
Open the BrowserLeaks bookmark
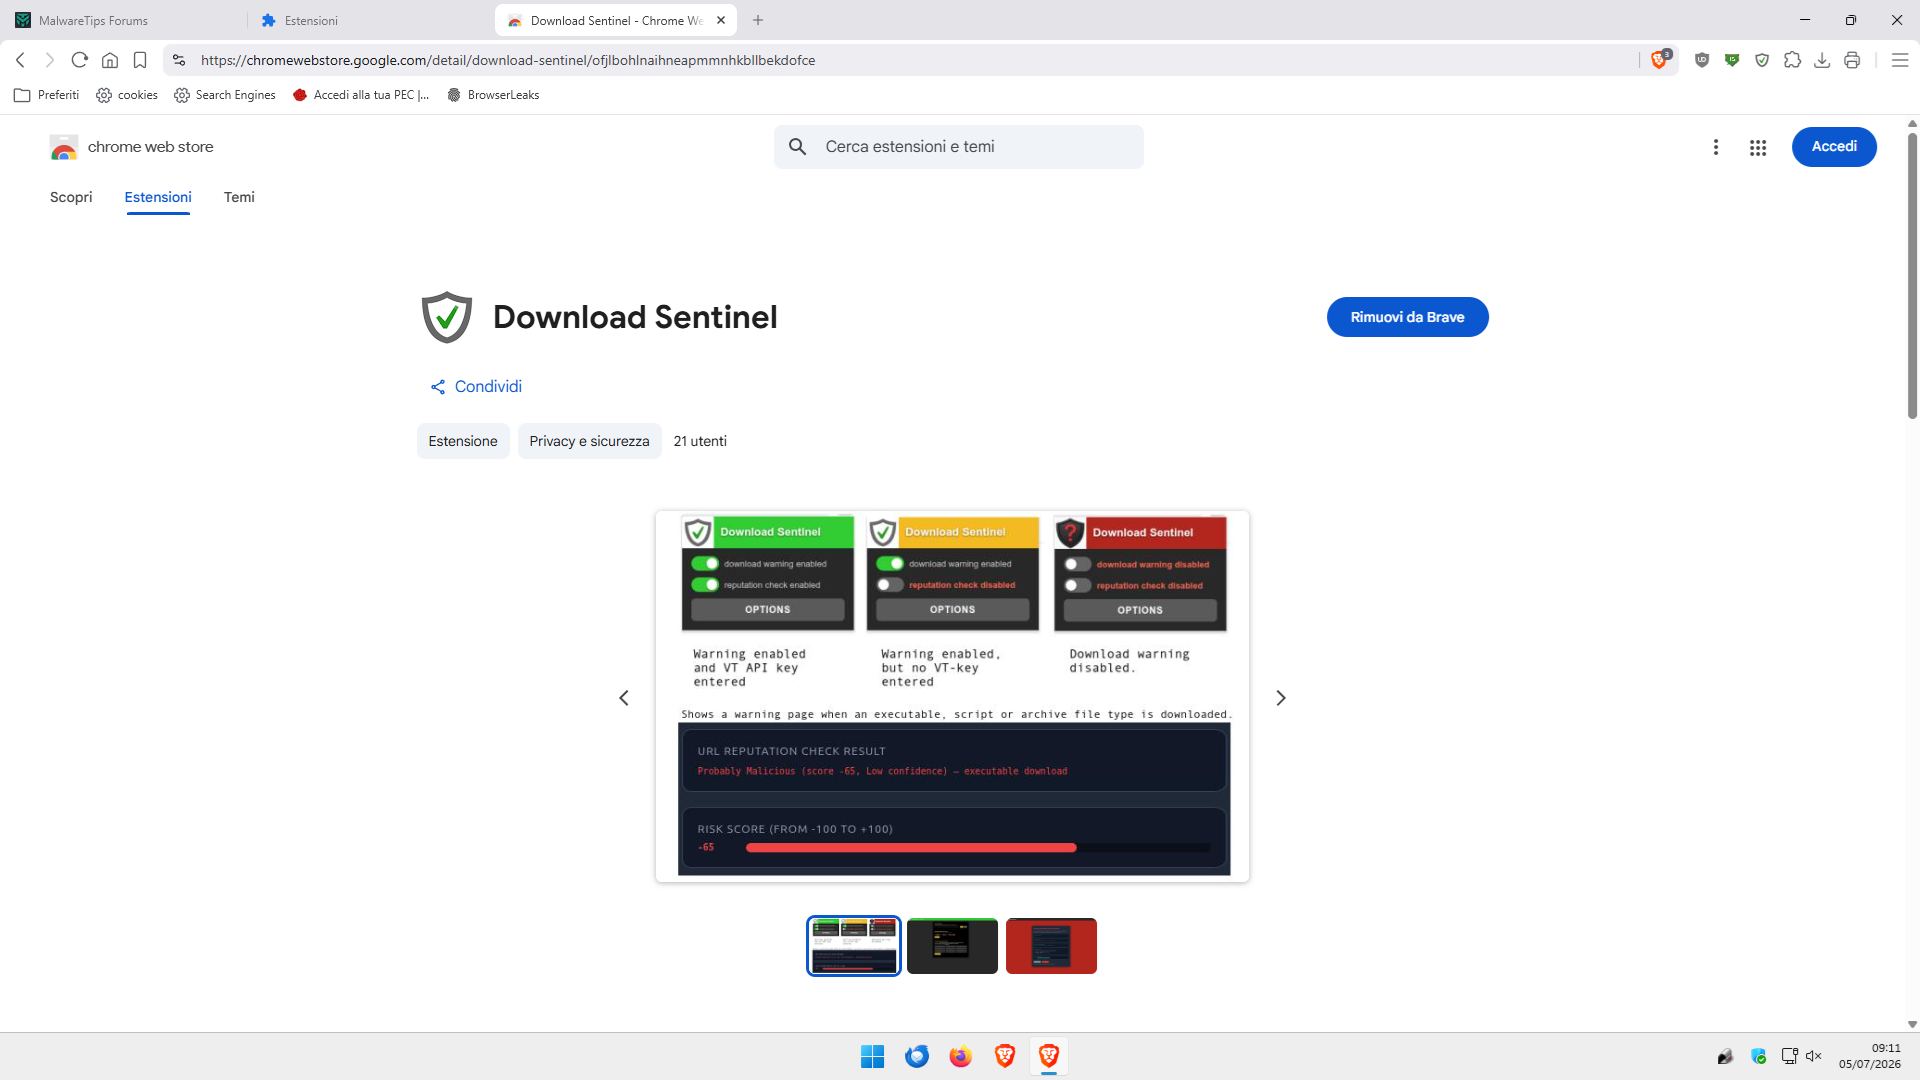(493, 95)
